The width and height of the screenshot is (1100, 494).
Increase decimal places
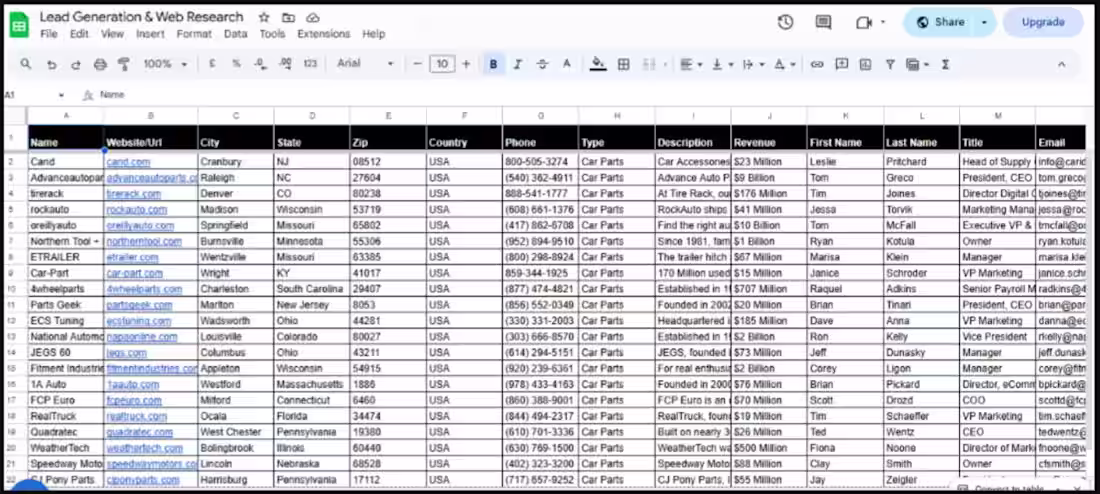tap(285, 64)
